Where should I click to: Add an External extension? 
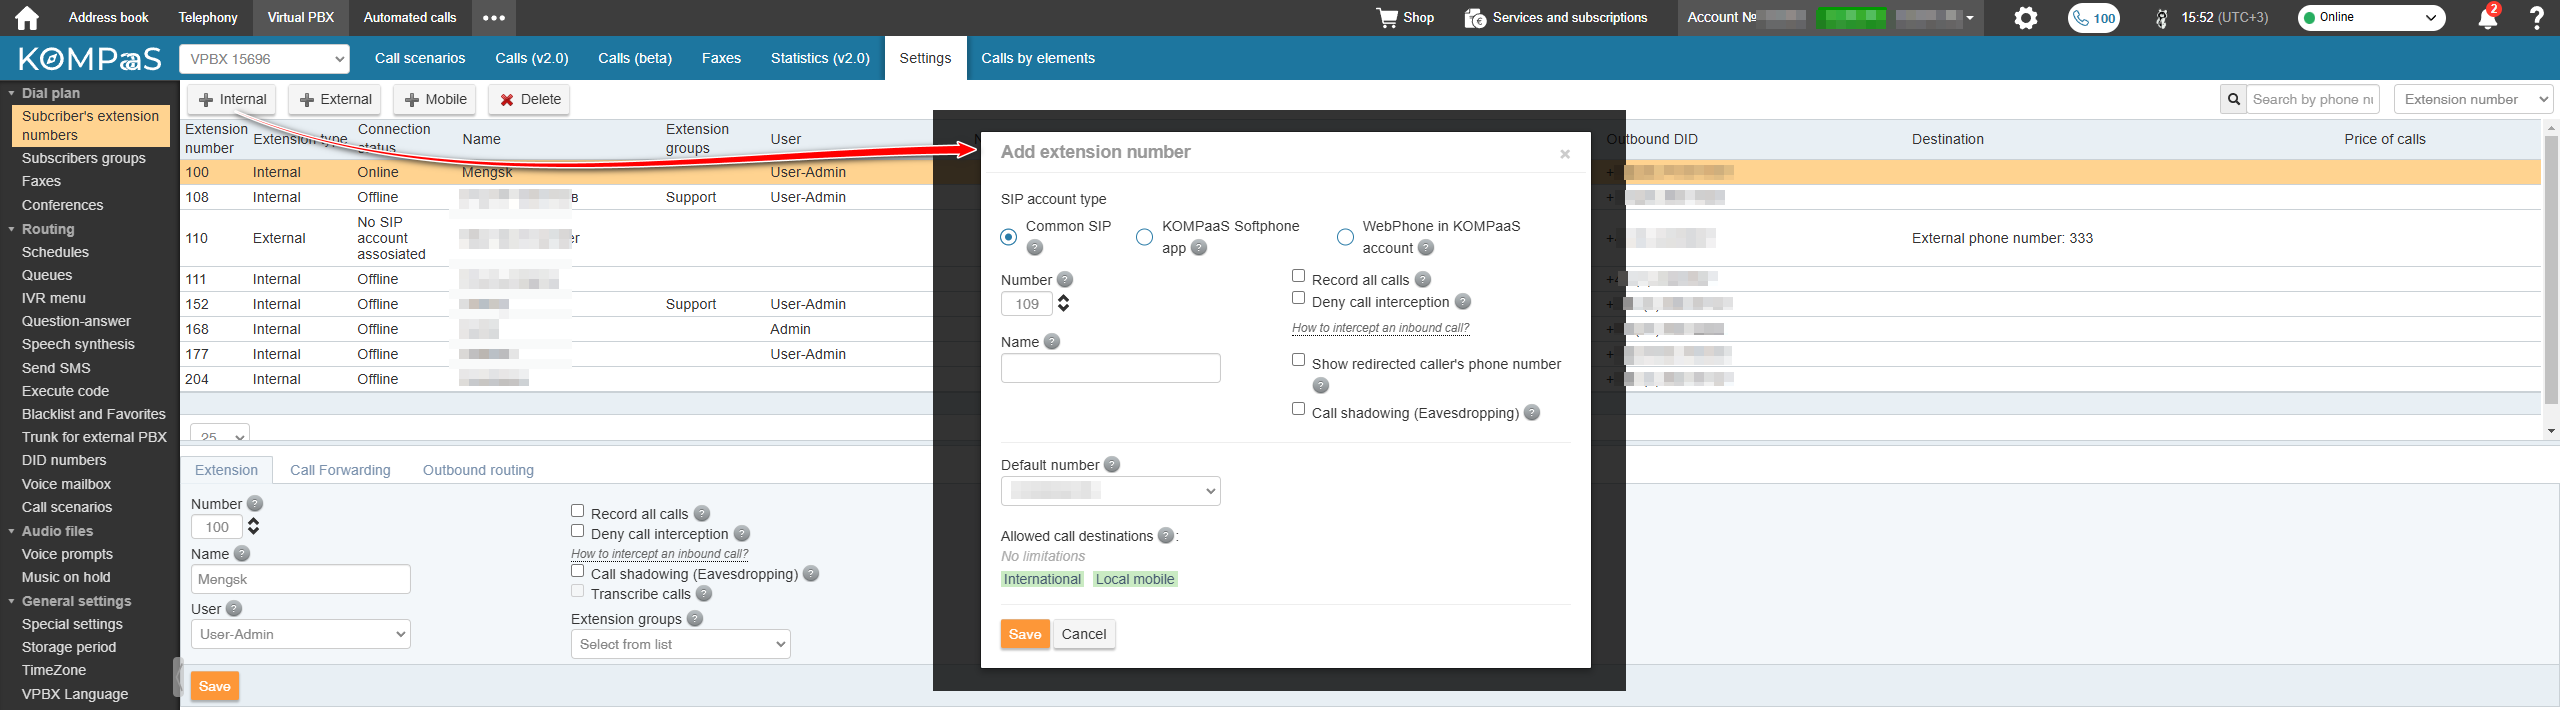335,99
